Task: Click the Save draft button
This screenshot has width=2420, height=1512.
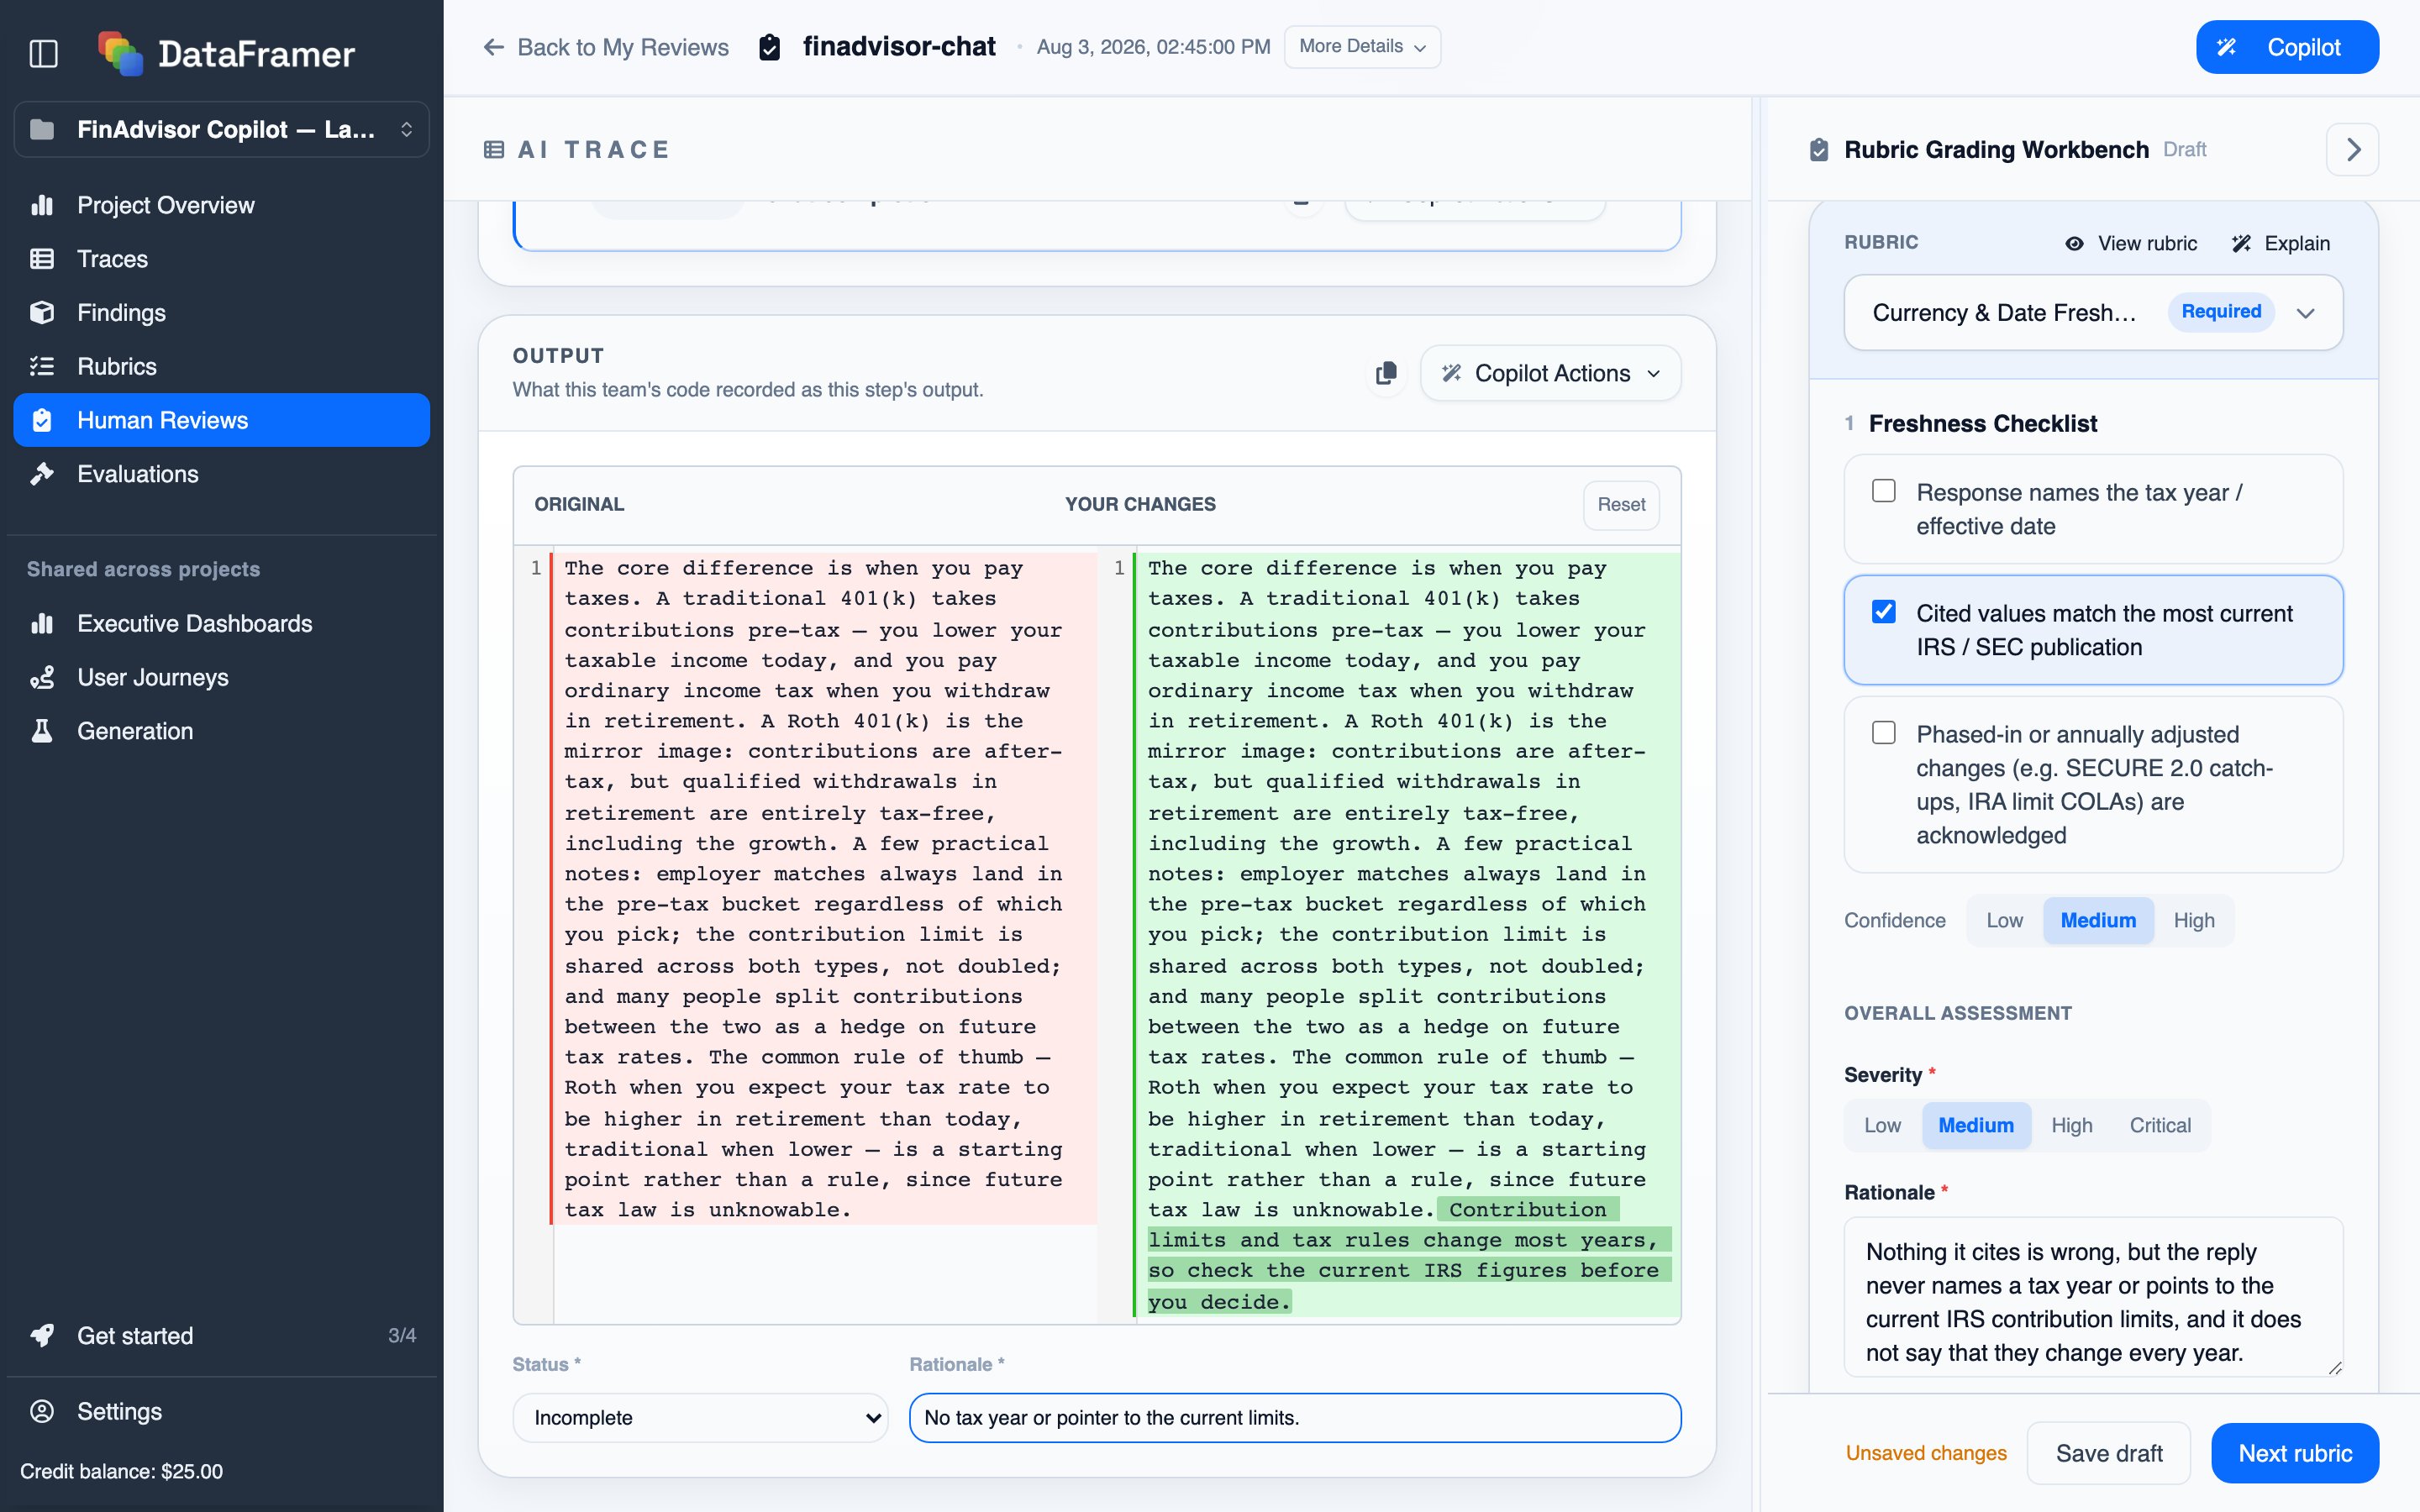Action: (2109, 1453)
